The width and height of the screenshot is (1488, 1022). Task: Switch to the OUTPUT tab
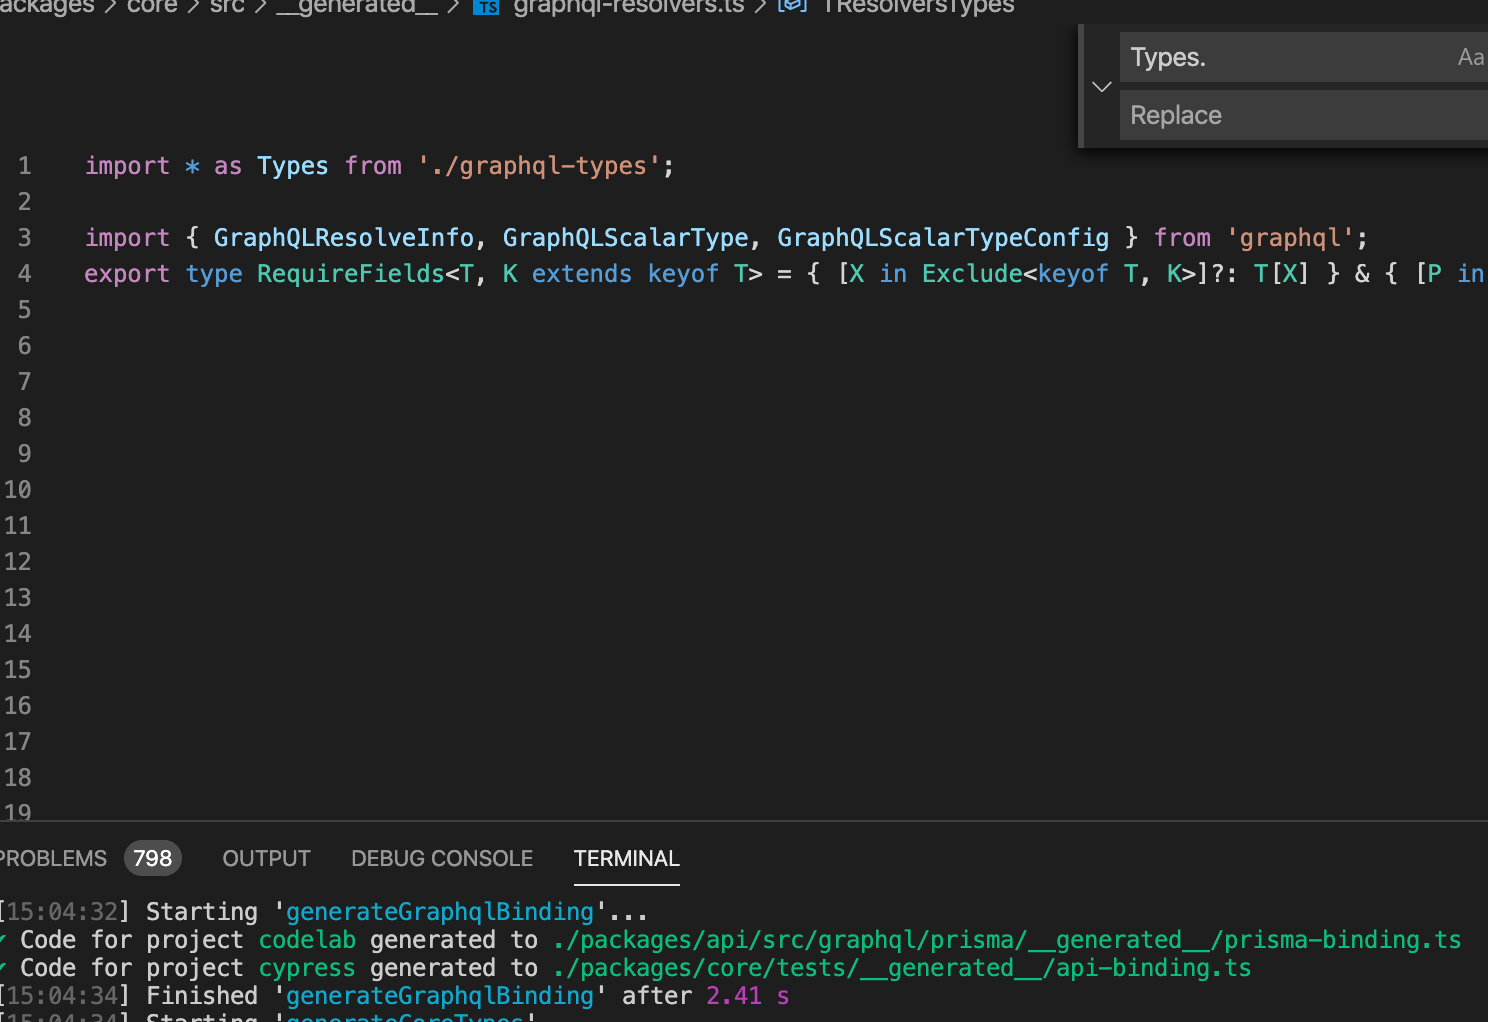[266, 858]
